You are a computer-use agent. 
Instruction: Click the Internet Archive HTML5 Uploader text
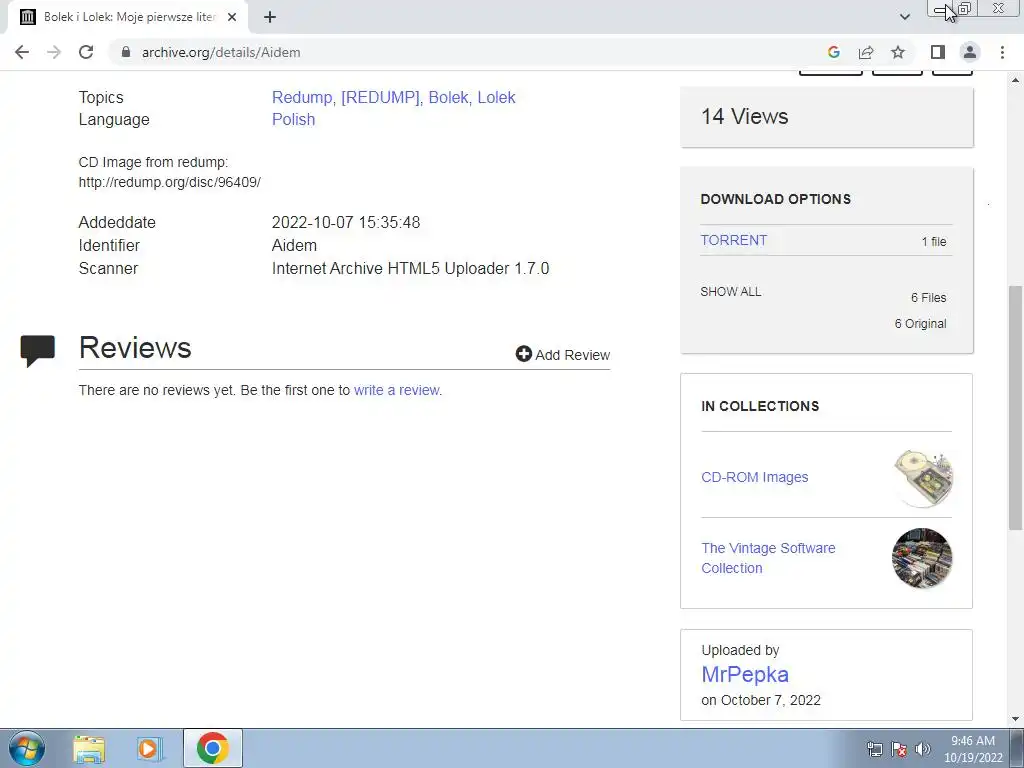[x=410, y=268]
